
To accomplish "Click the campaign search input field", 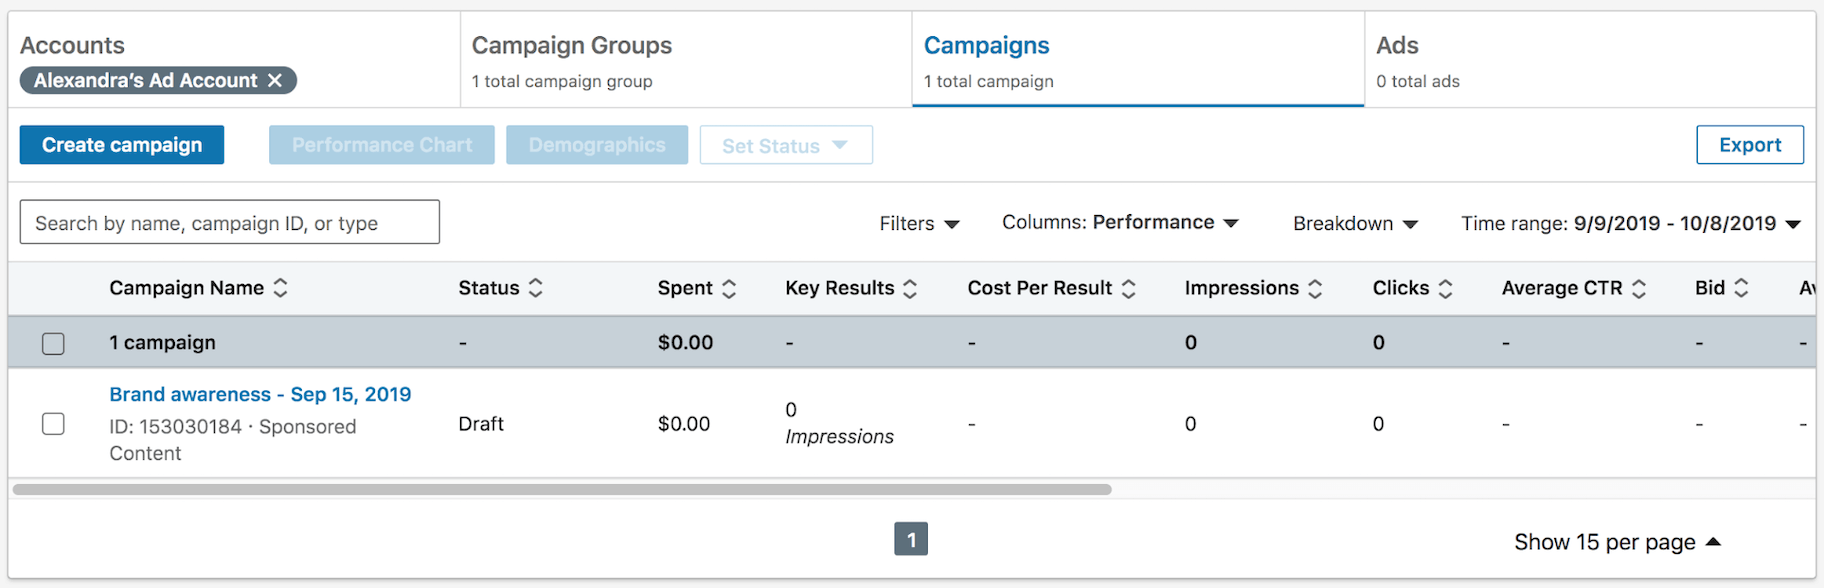I will [x=229, y=222].
